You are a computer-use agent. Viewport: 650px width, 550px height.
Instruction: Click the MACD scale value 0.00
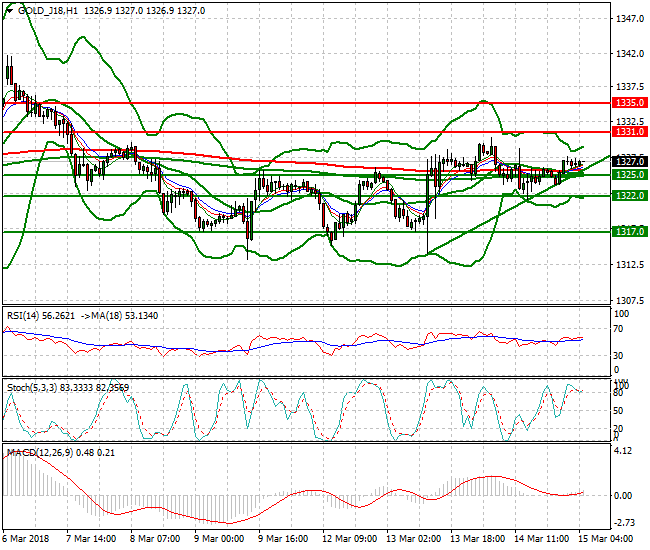click(x=623, y=496)
